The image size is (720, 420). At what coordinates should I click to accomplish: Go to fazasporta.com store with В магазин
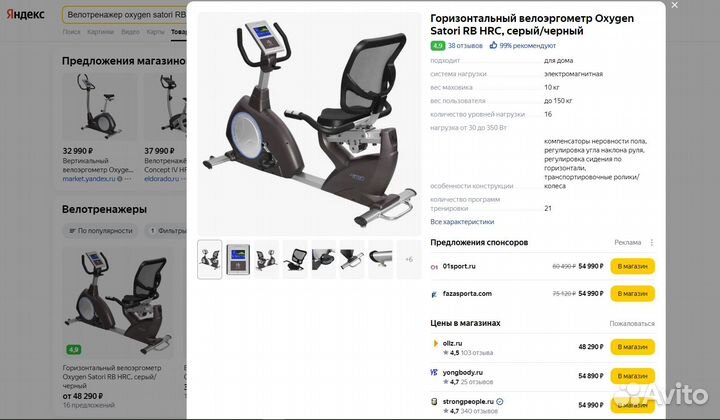click(x=632, y=294)
